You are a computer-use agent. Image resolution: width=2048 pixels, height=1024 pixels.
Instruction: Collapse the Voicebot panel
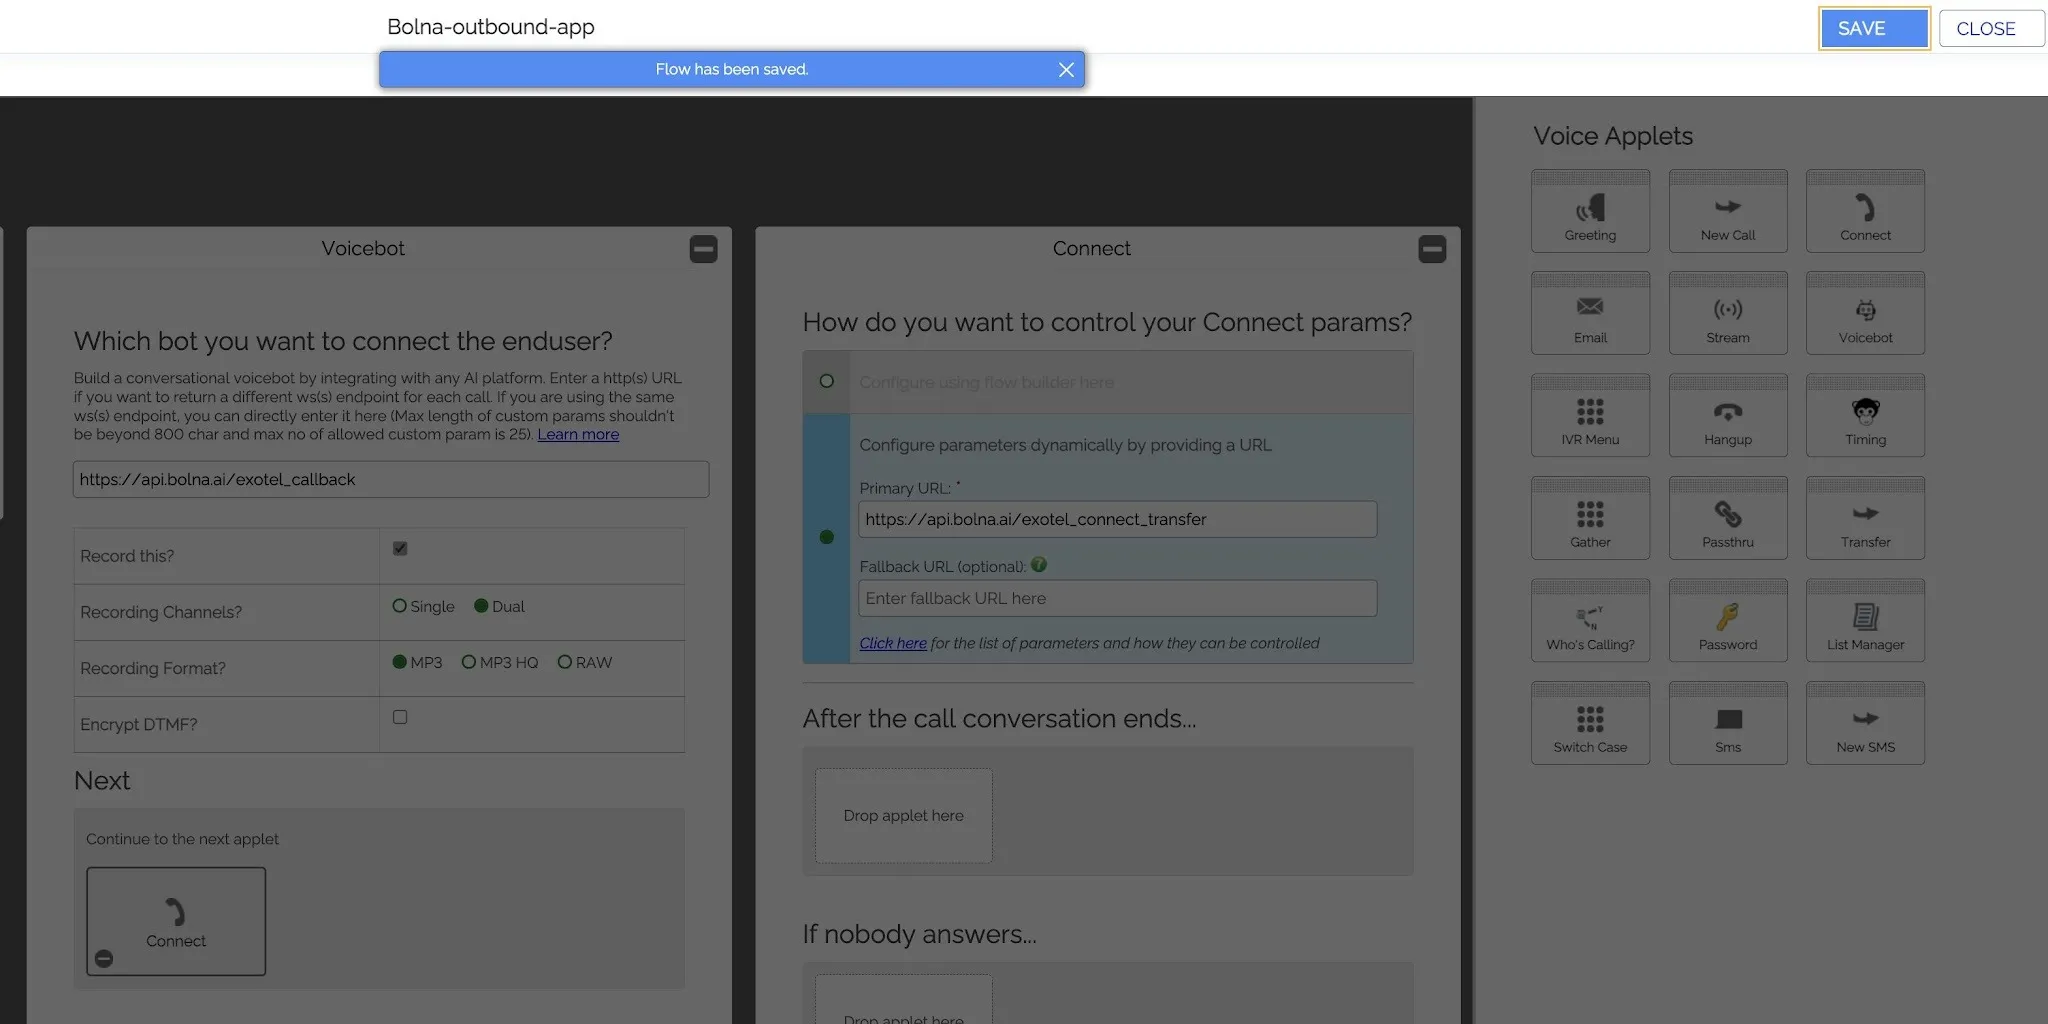(704, 249)
